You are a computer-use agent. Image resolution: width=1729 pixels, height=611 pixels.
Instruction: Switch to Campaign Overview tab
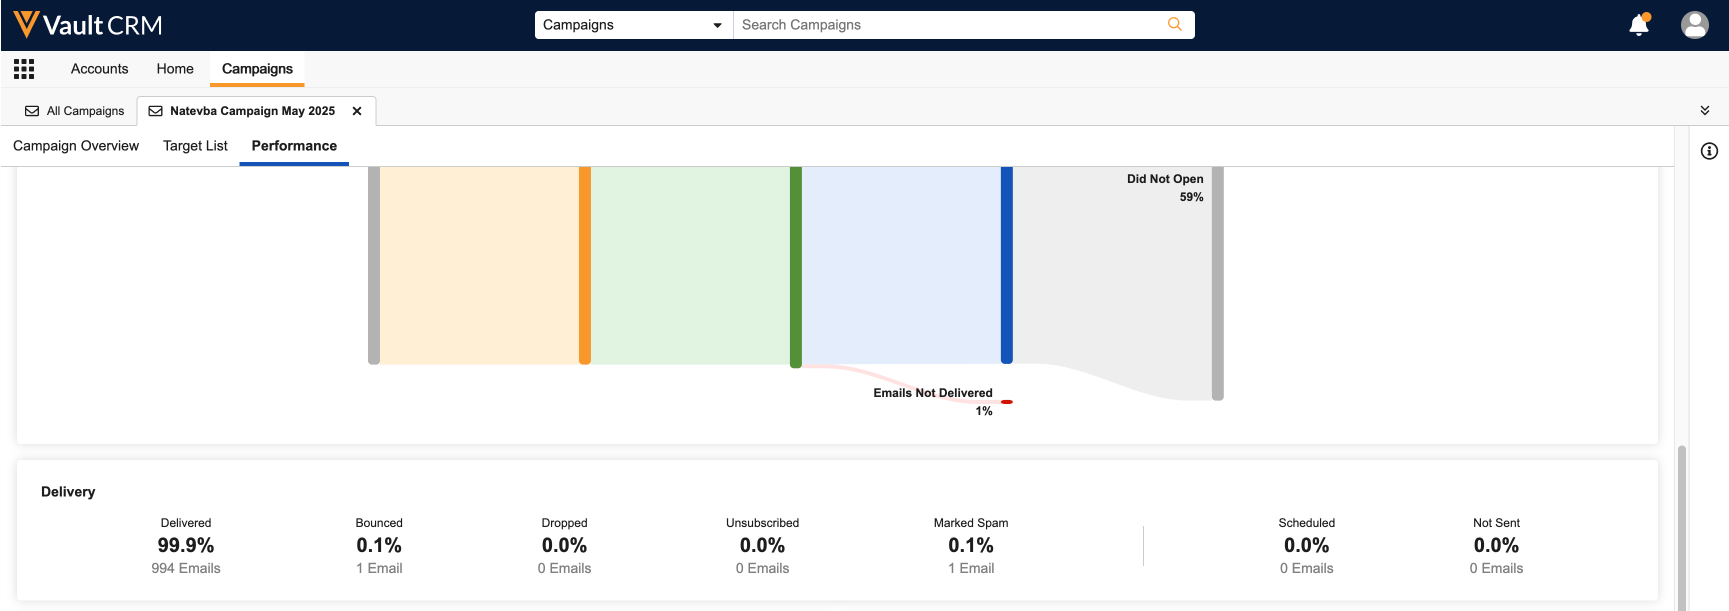(x=76, y=146)
